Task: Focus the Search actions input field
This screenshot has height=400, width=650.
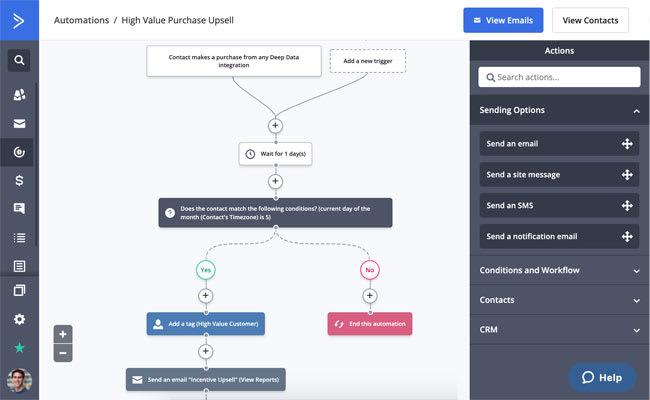Action: [x=559, y=77]
